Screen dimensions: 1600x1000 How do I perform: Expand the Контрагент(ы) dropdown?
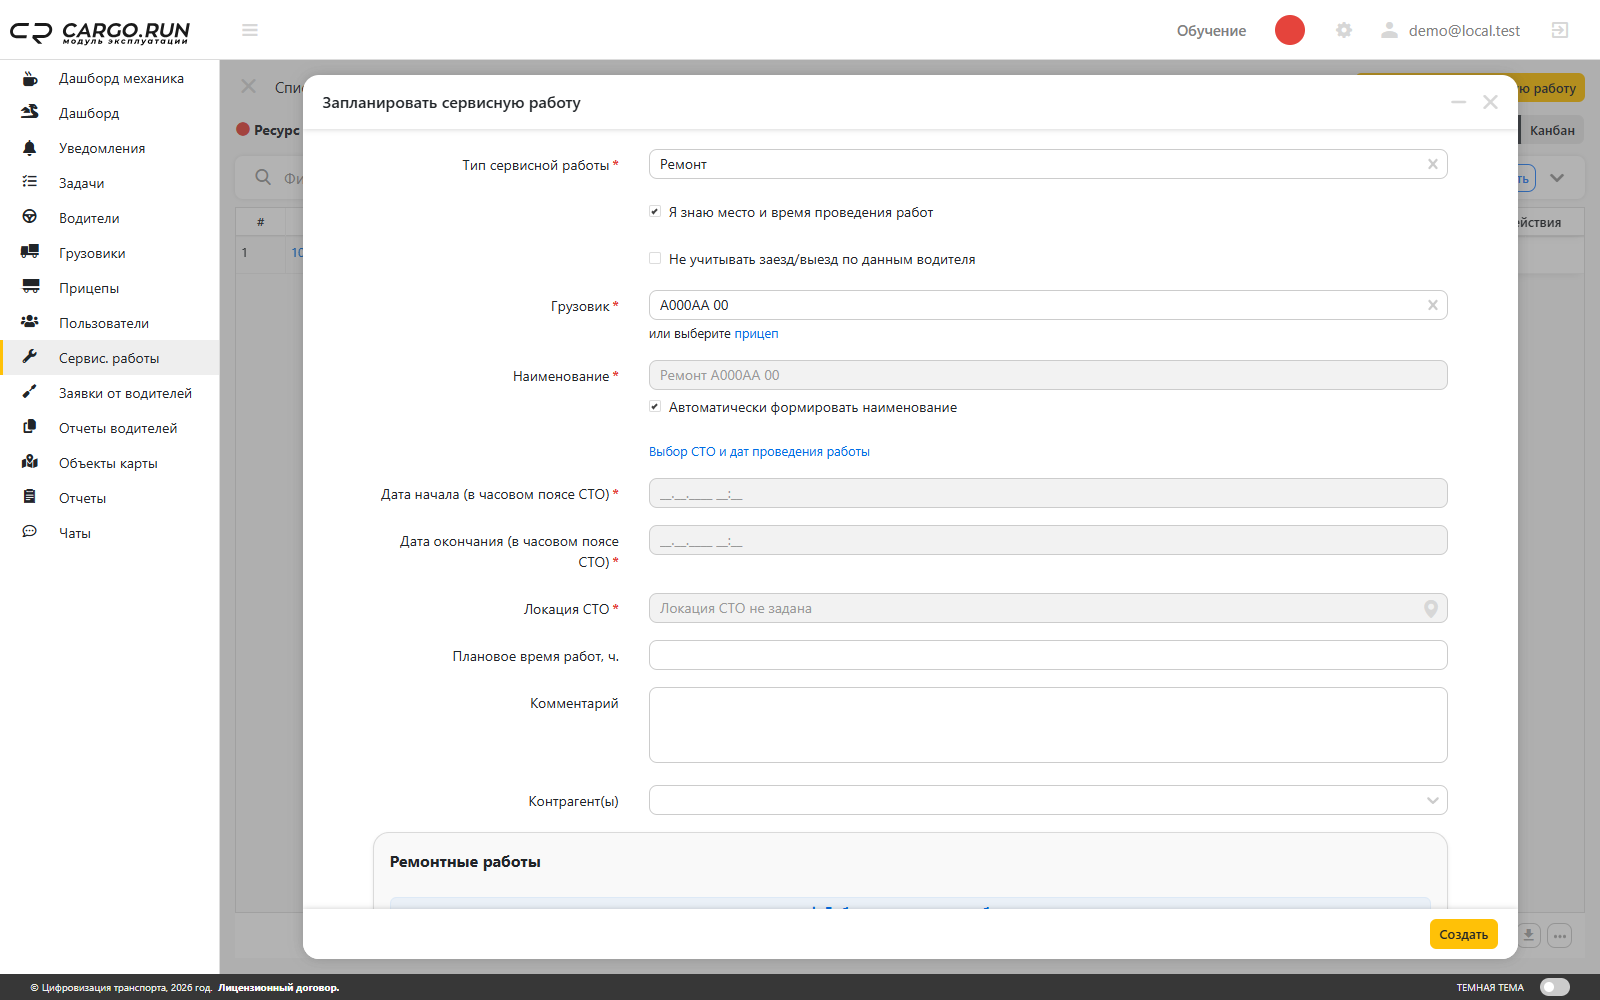[1433, 800]
